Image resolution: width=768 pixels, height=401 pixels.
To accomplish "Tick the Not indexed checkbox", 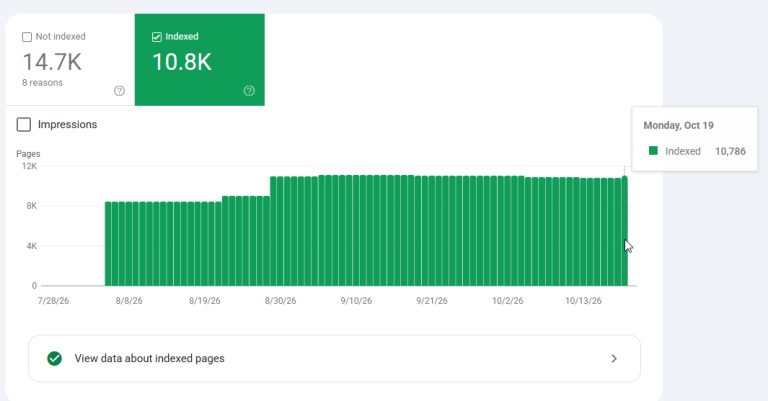I will 27,37.
